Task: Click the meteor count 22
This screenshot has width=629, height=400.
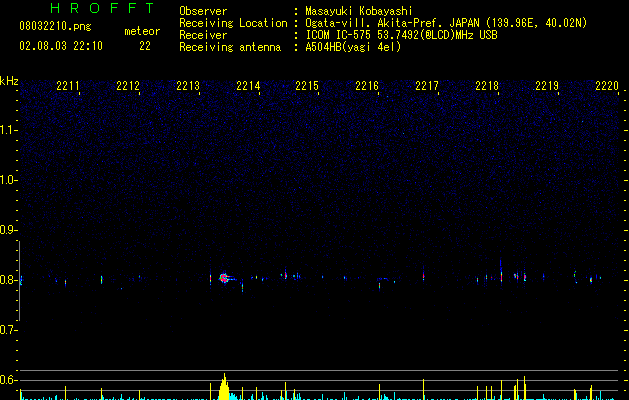Action: click(145, 46)
